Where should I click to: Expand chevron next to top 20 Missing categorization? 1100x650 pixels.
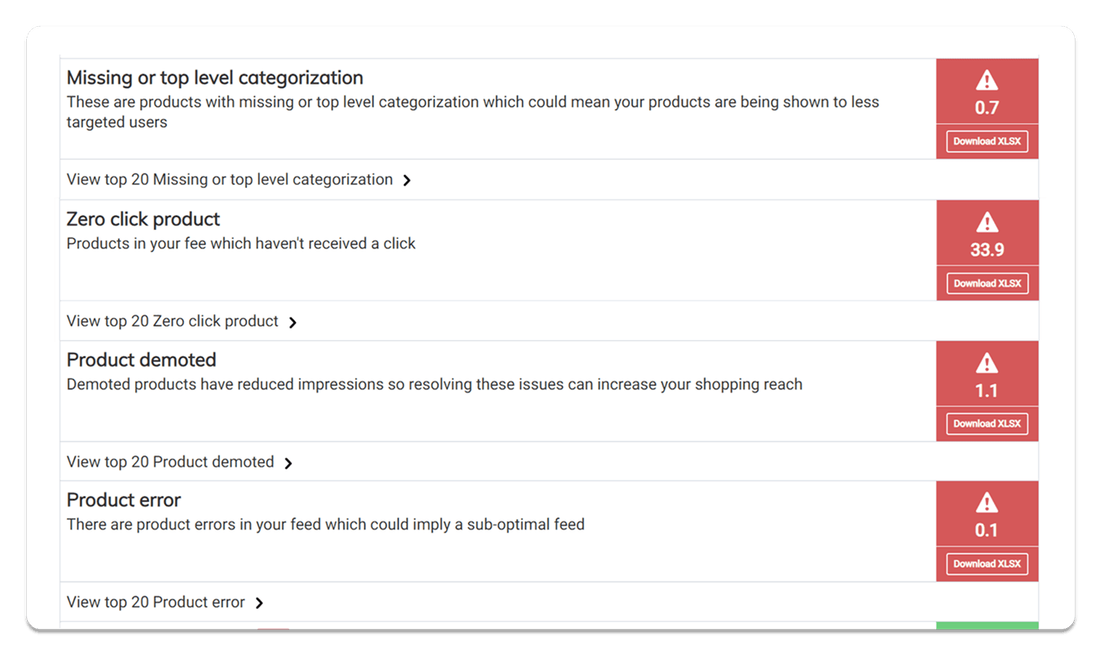pos(407,180)
